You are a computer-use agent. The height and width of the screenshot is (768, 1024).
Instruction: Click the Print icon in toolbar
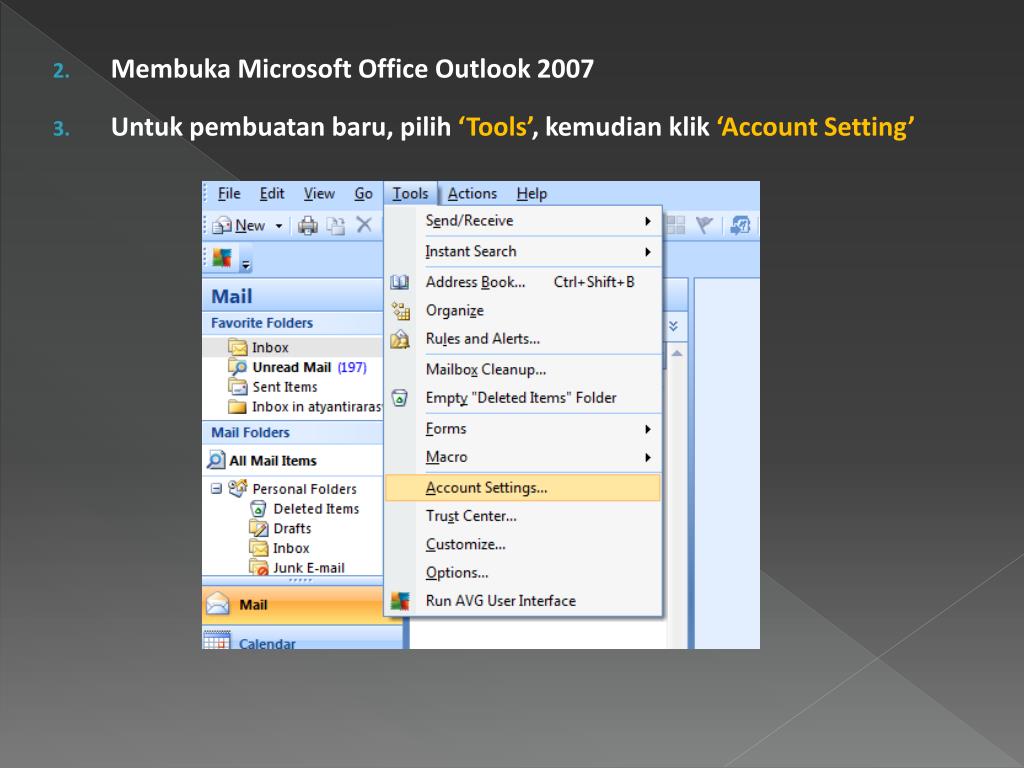coord(308,226)
